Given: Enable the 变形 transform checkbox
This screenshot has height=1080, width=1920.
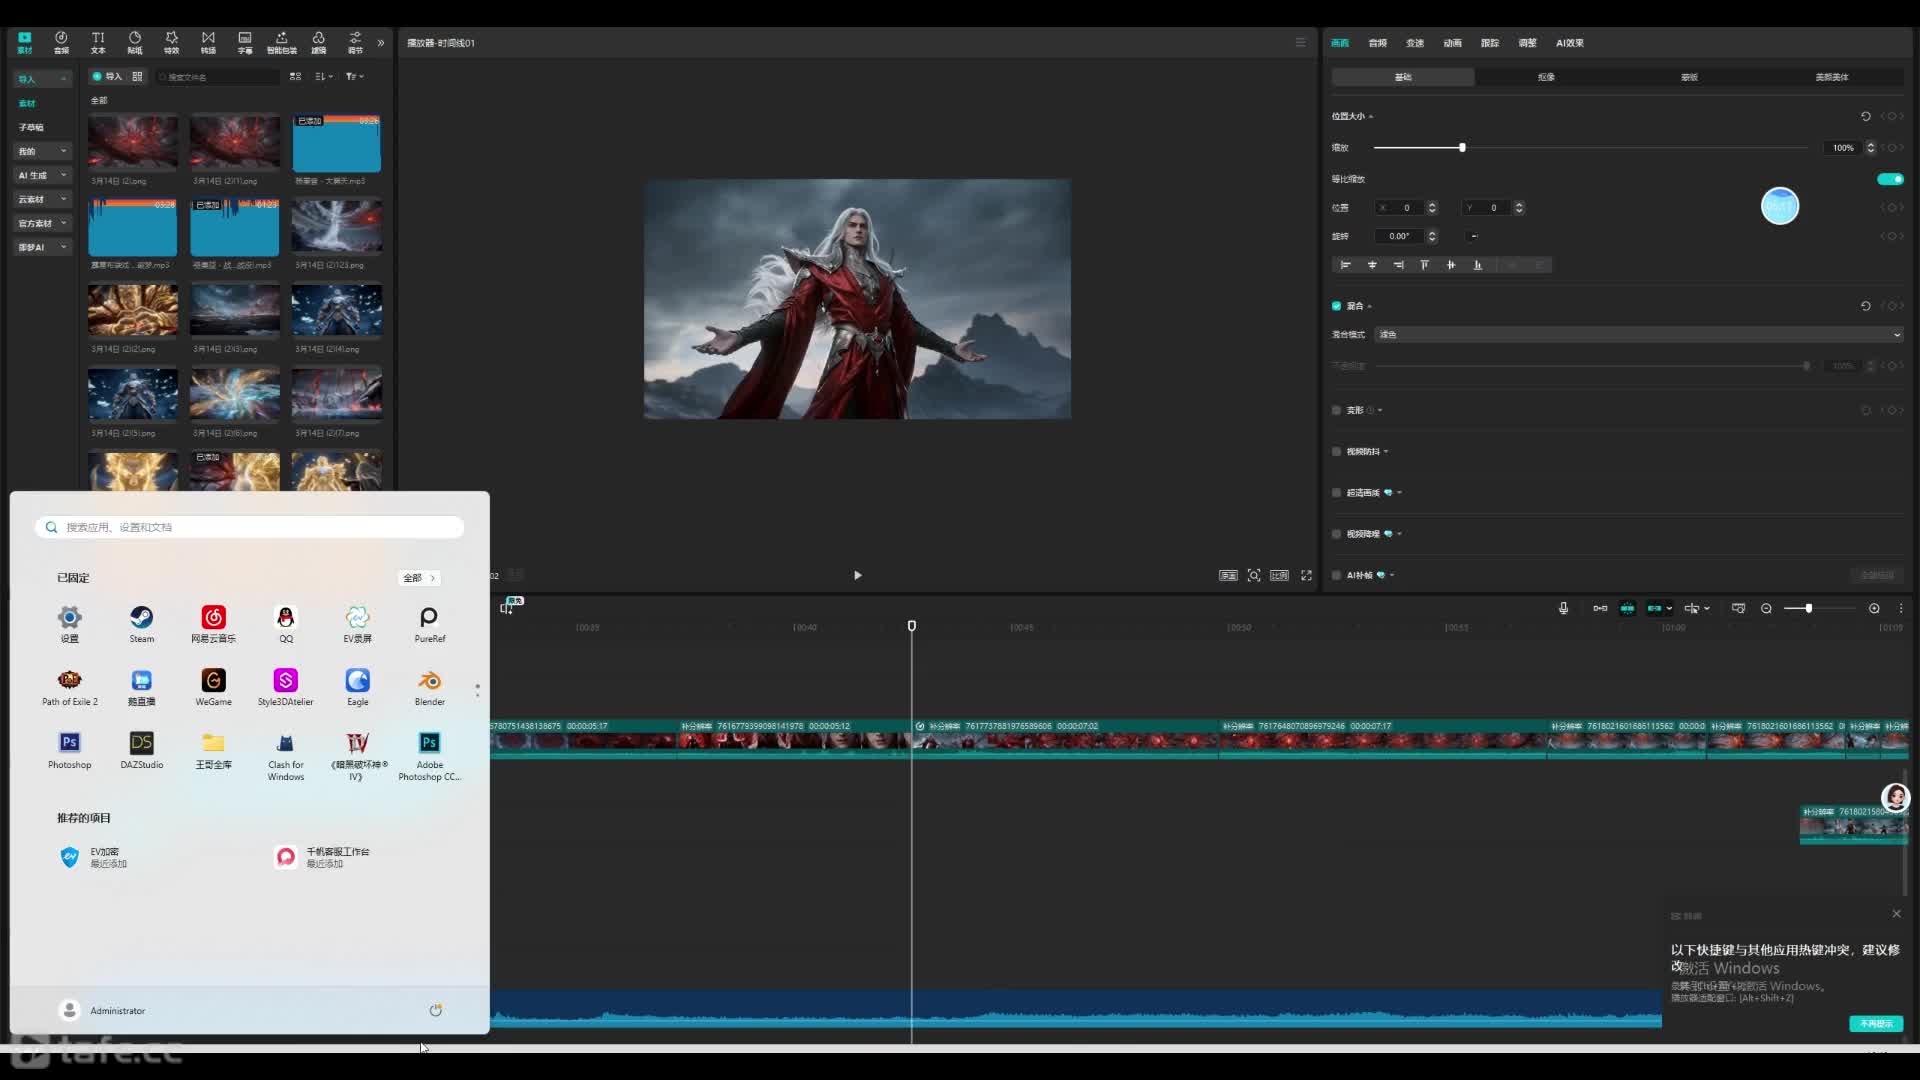Looking at the screenshot, I should pos(1336,410).
